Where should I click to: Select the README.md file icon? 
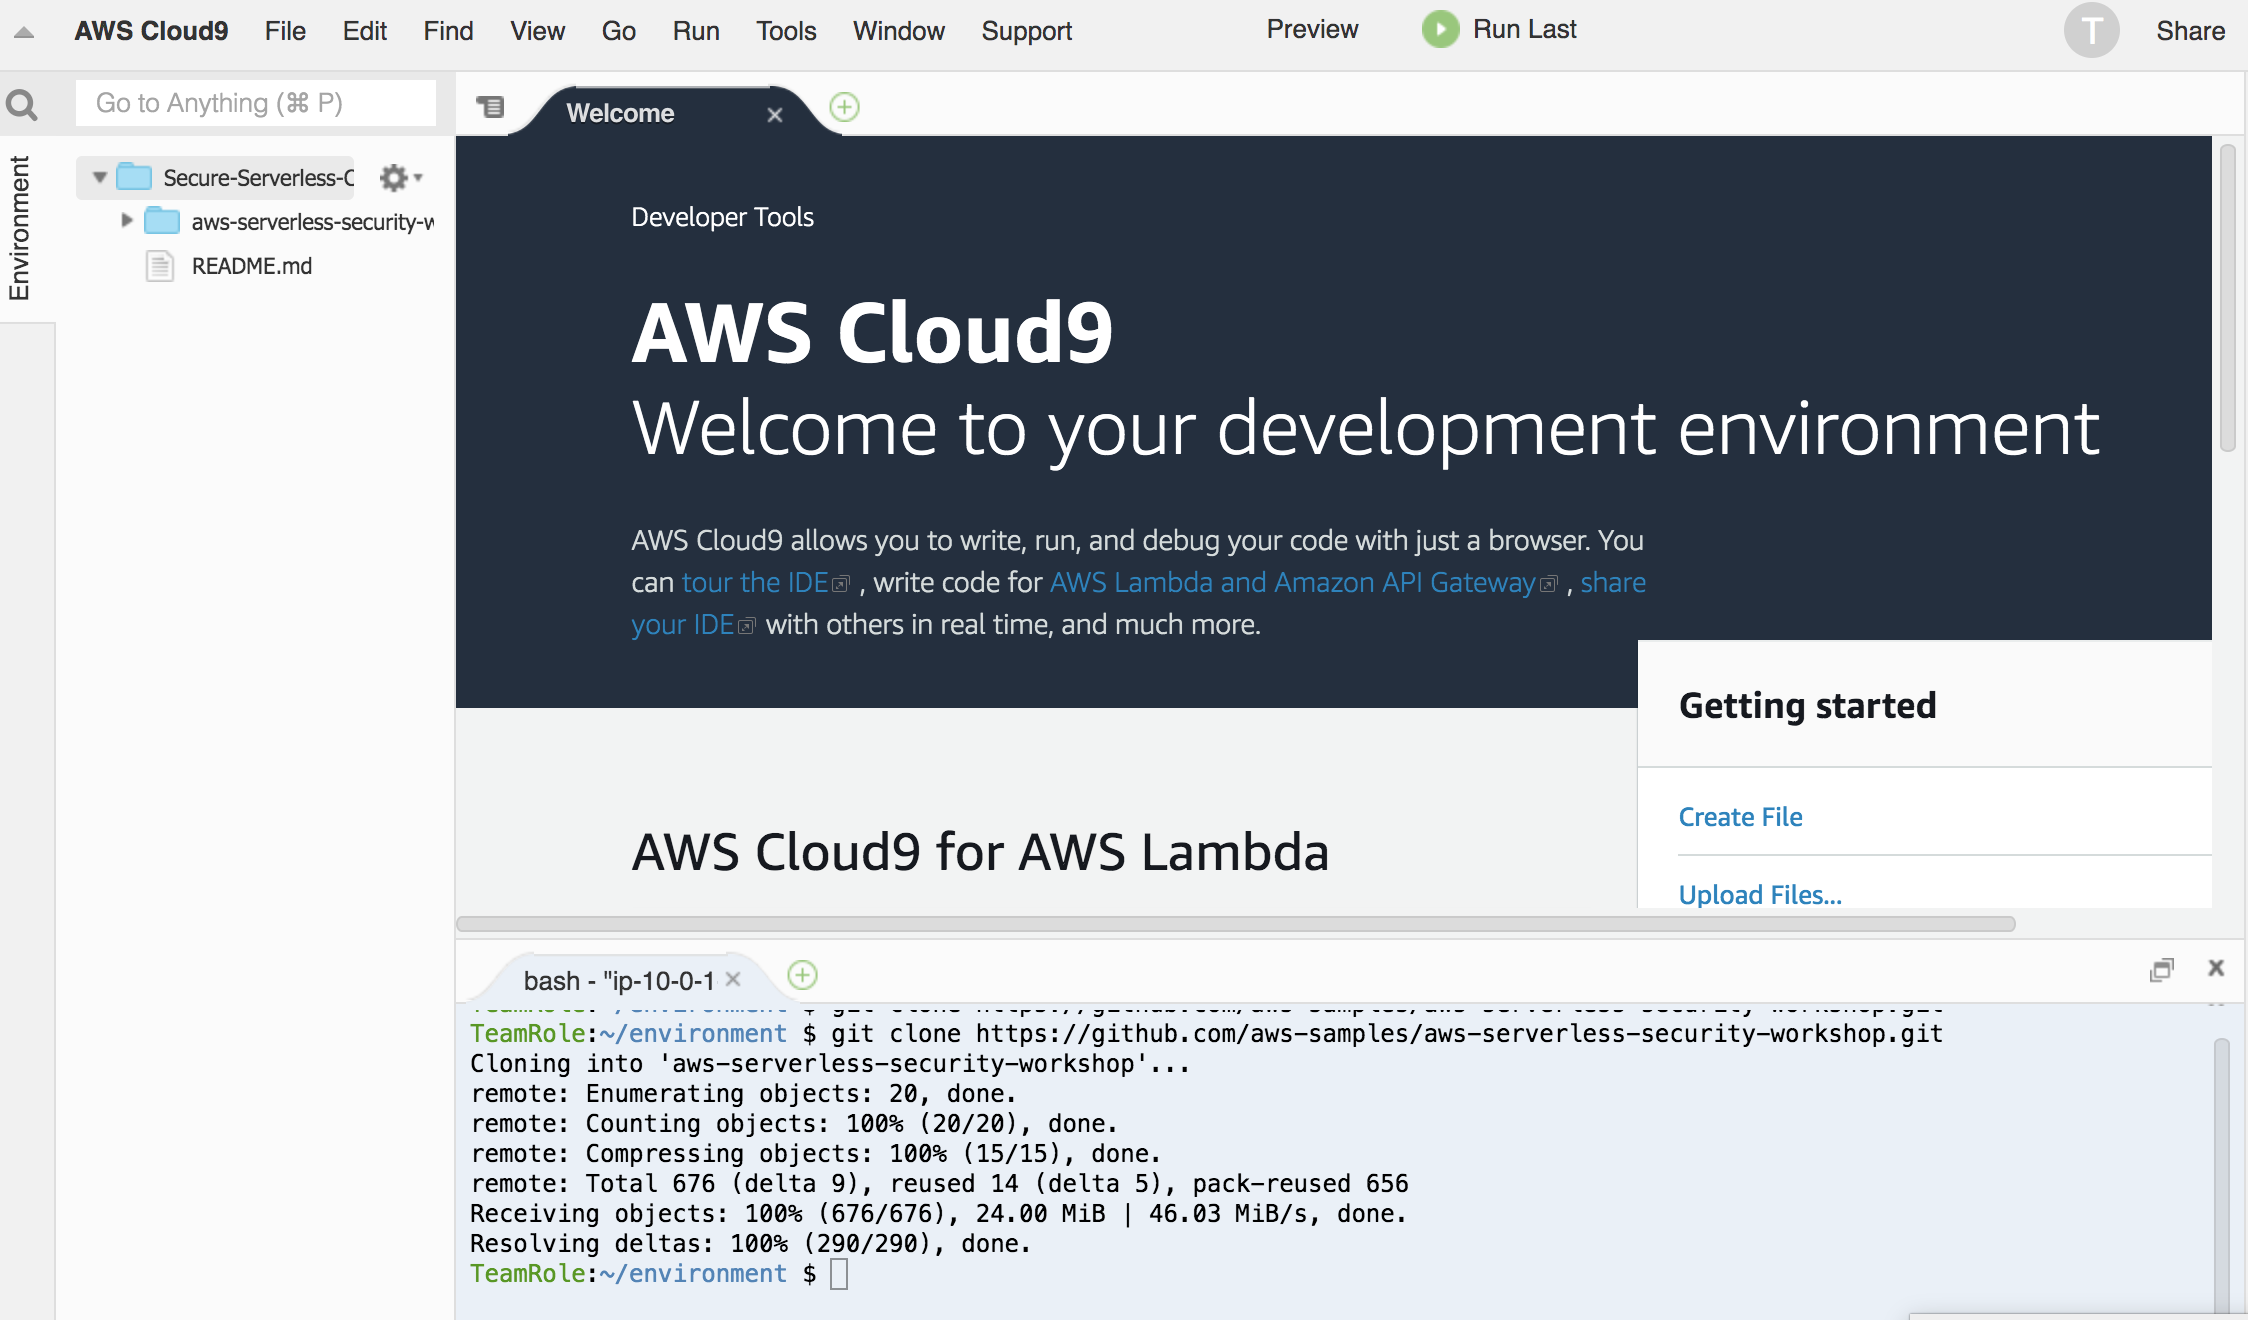[160, 266]
